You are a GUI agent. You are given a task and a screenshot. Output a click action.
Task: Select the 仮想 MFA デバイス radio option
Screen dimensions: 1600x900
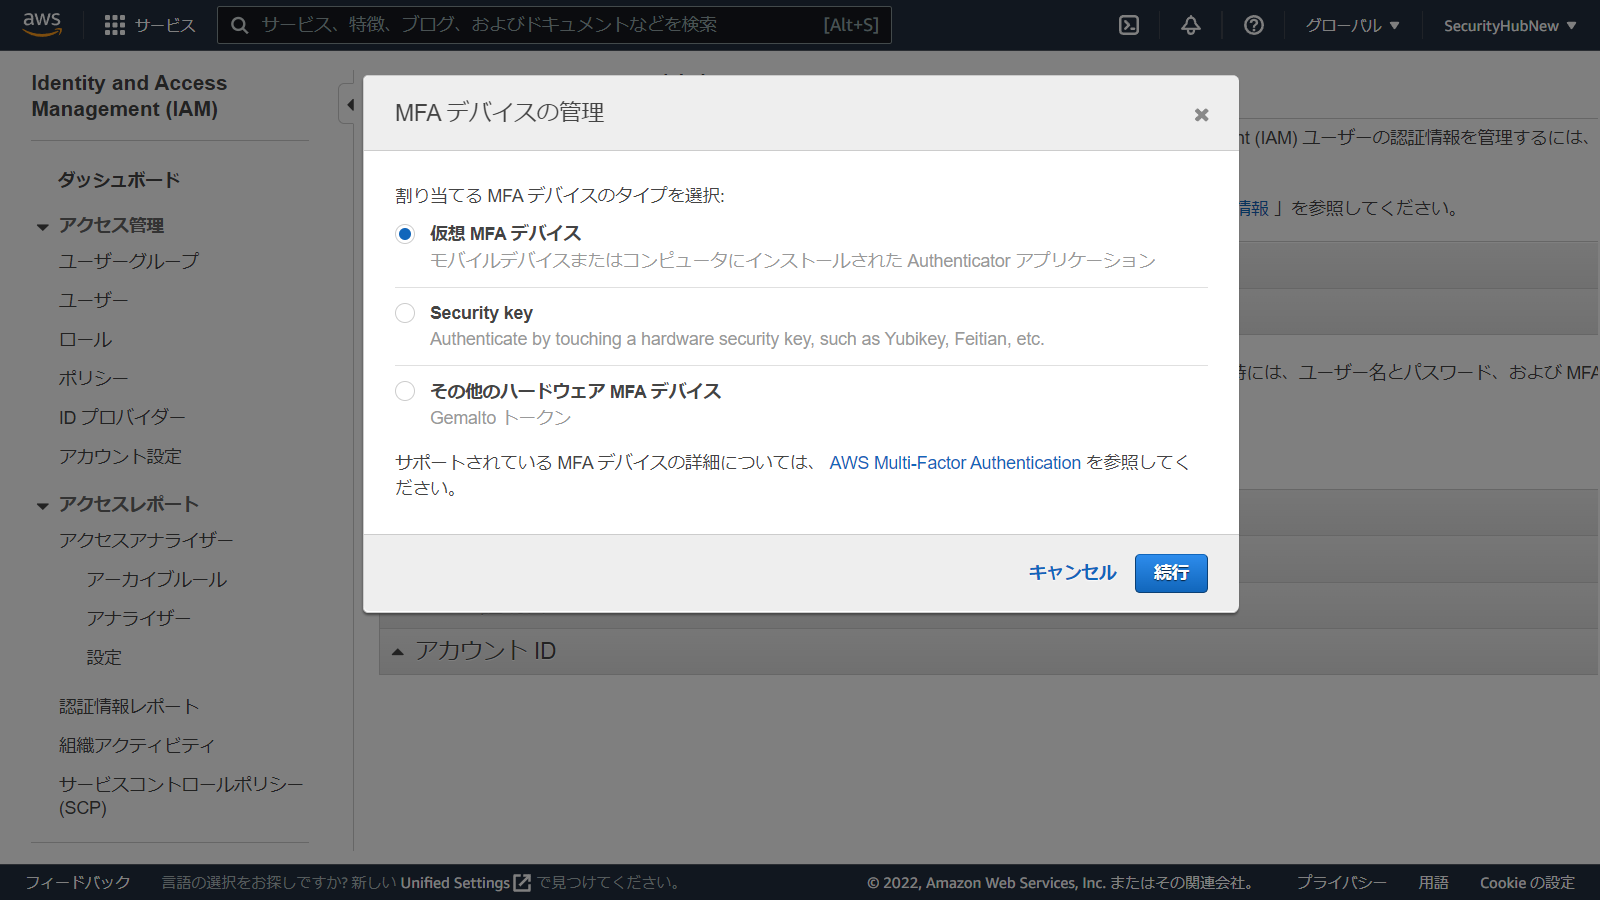(405, 234)
